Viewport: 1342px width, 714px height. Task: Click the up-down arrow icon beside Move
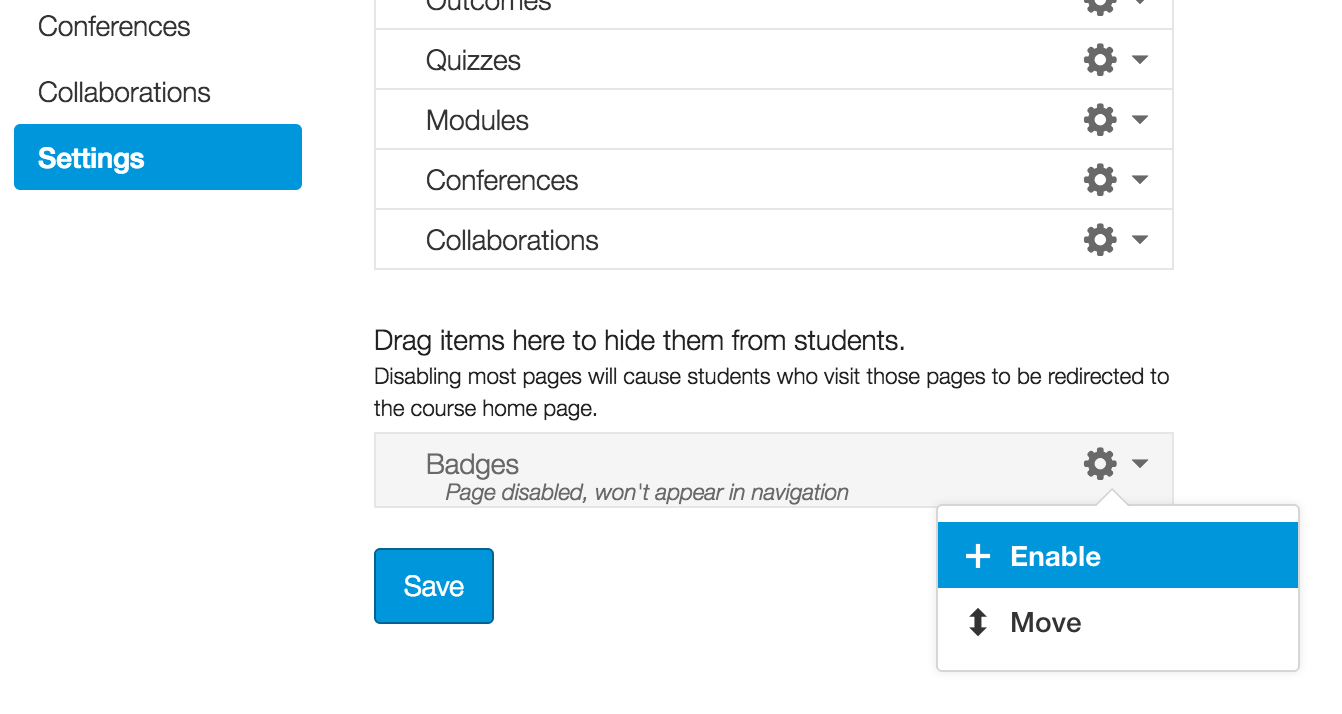point(977,623)
